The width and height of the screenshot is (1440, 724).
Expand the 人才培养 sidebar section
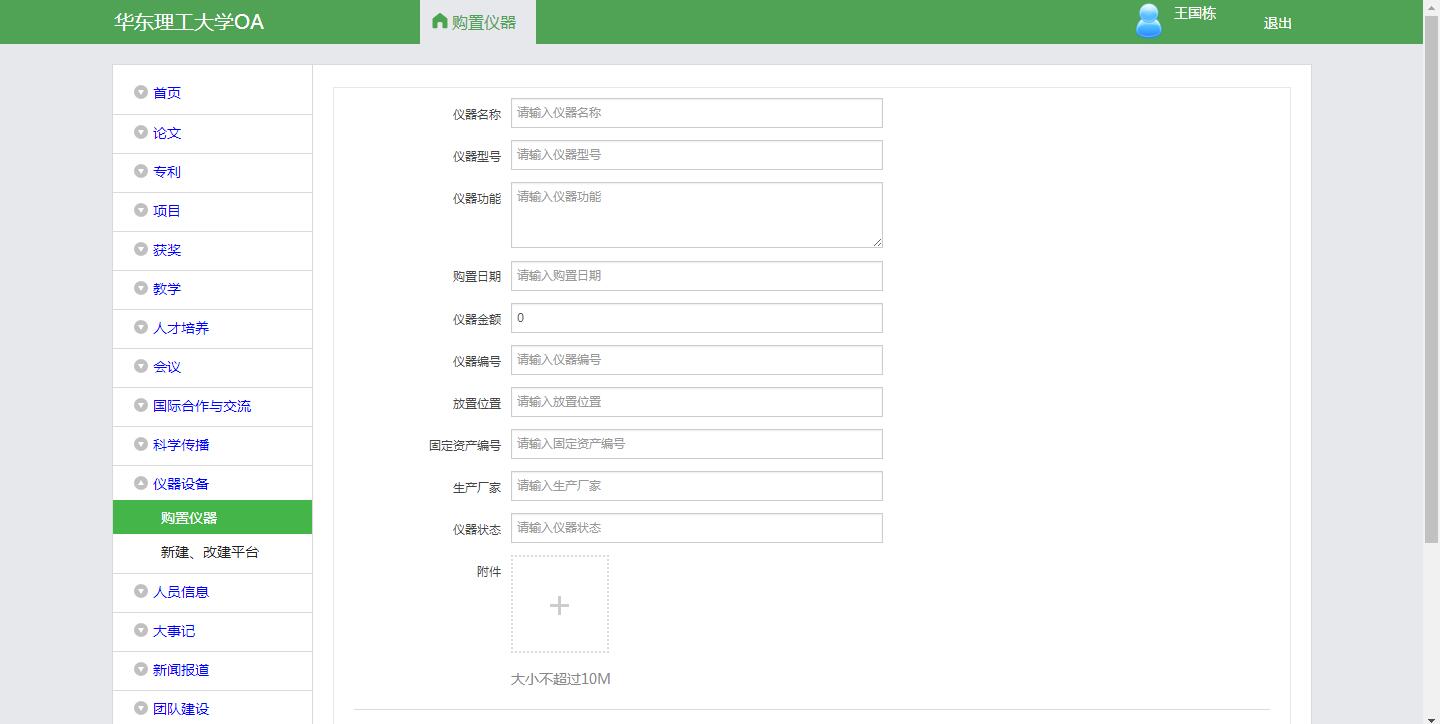tap(180, 328)
